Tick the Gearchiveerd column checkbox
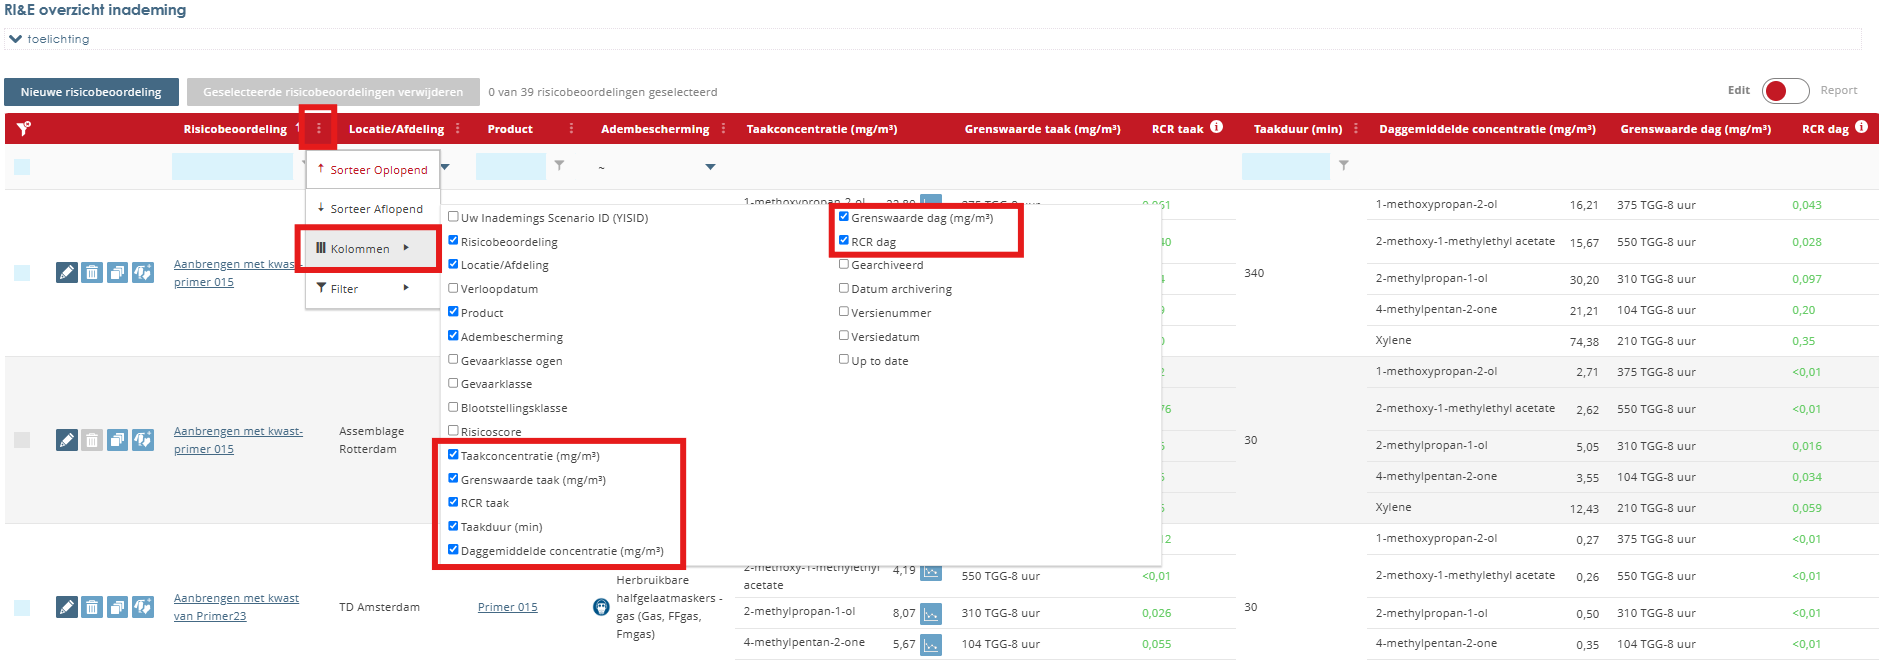The image size is (1879, 661). (844, 264)
